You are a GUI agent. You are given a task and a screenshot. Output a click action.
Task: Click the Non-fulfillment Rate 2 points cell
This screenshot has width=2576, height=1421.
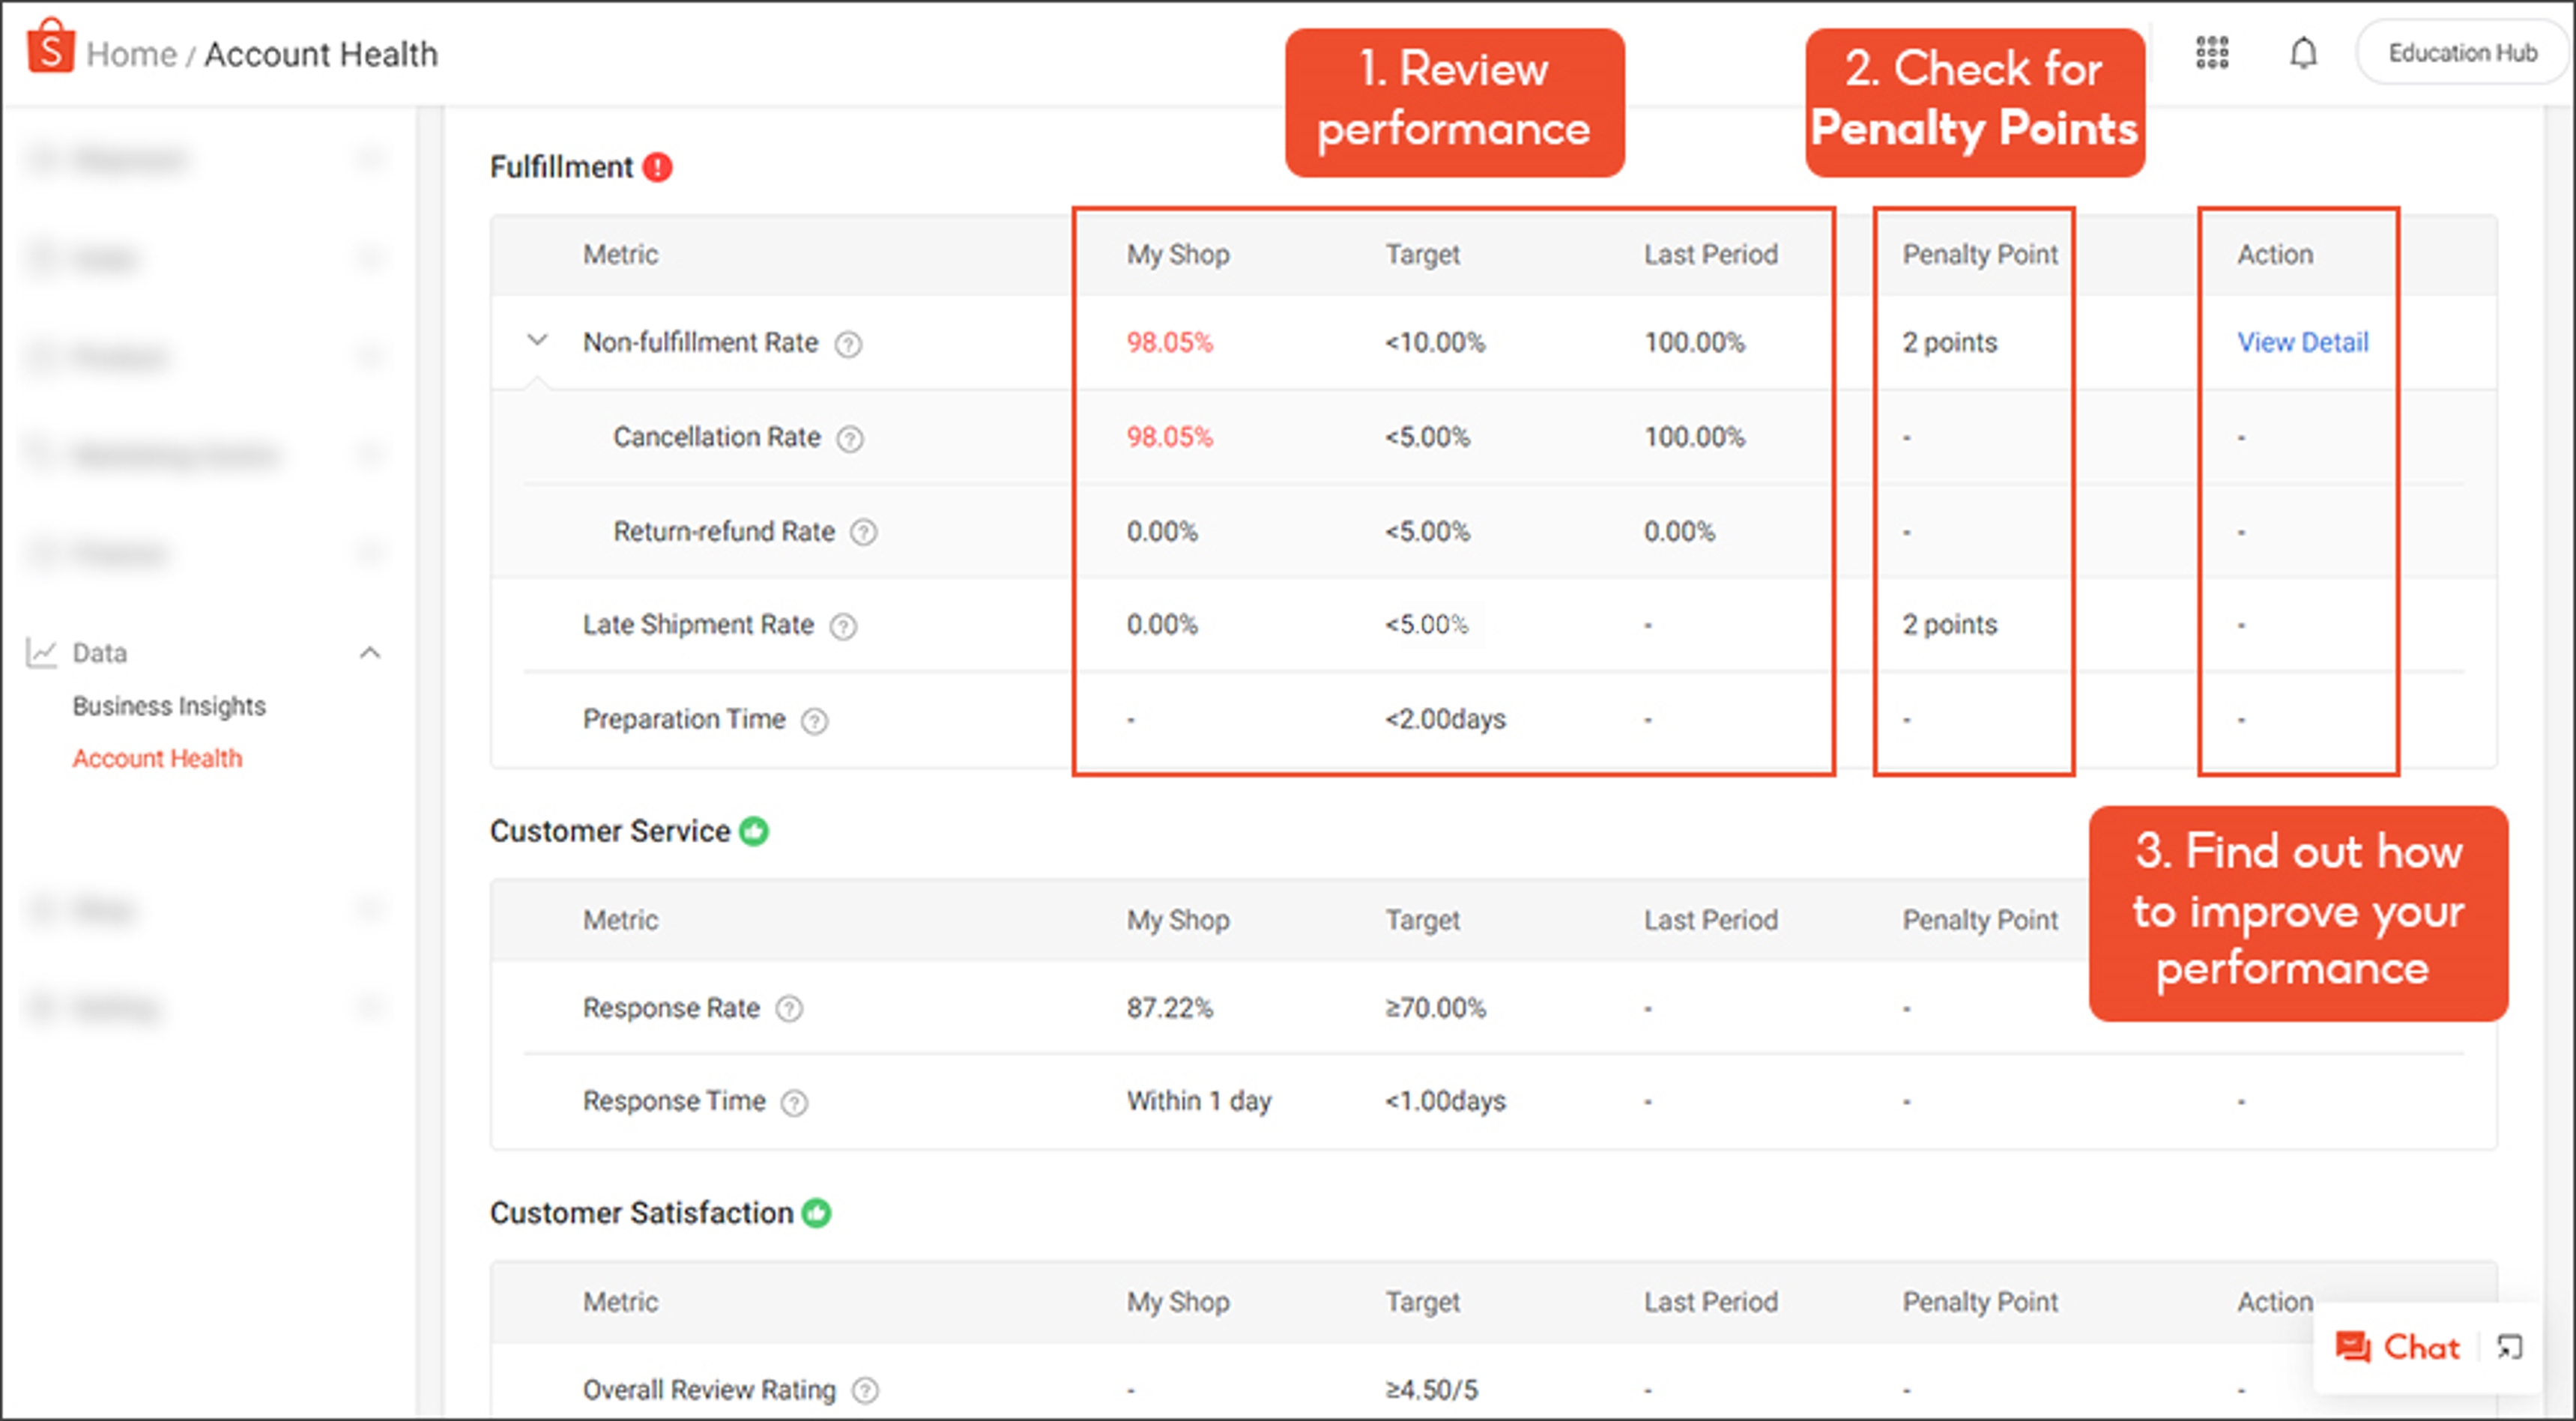[1949, 342]
